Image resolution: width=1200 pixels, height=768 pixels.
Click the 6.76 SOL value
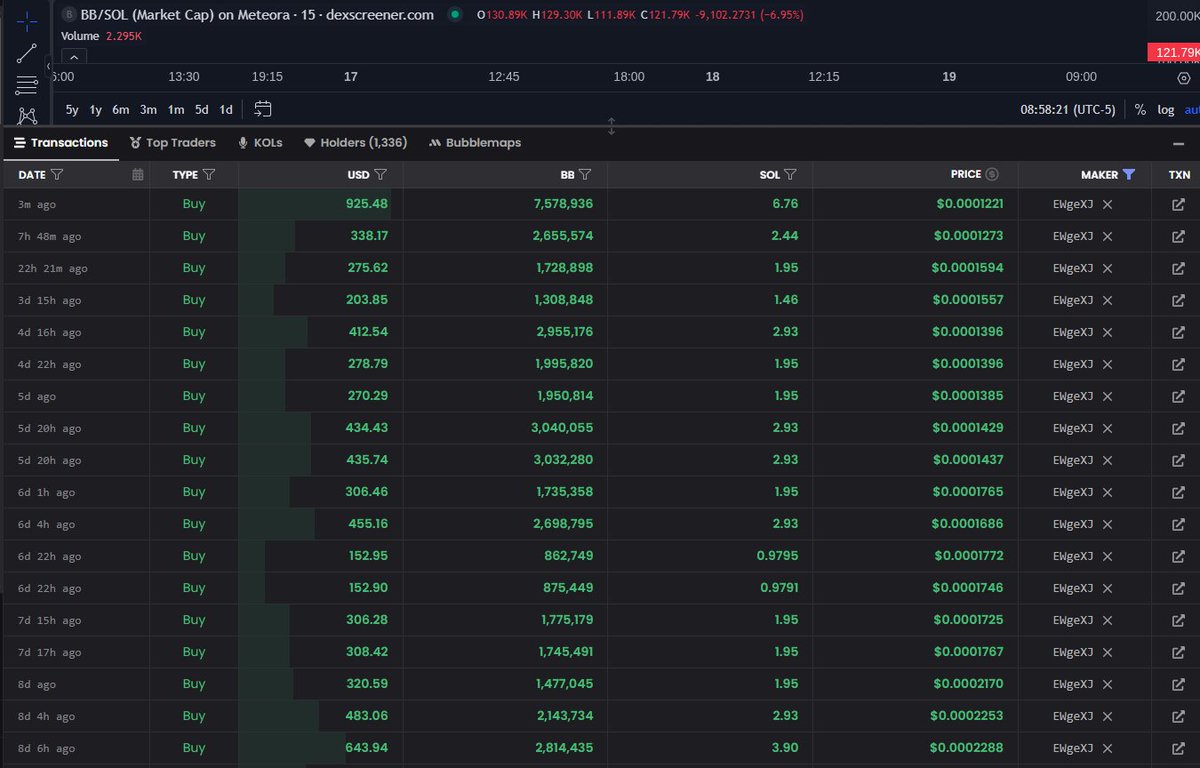pyautogui.click(x=786, y=204)
